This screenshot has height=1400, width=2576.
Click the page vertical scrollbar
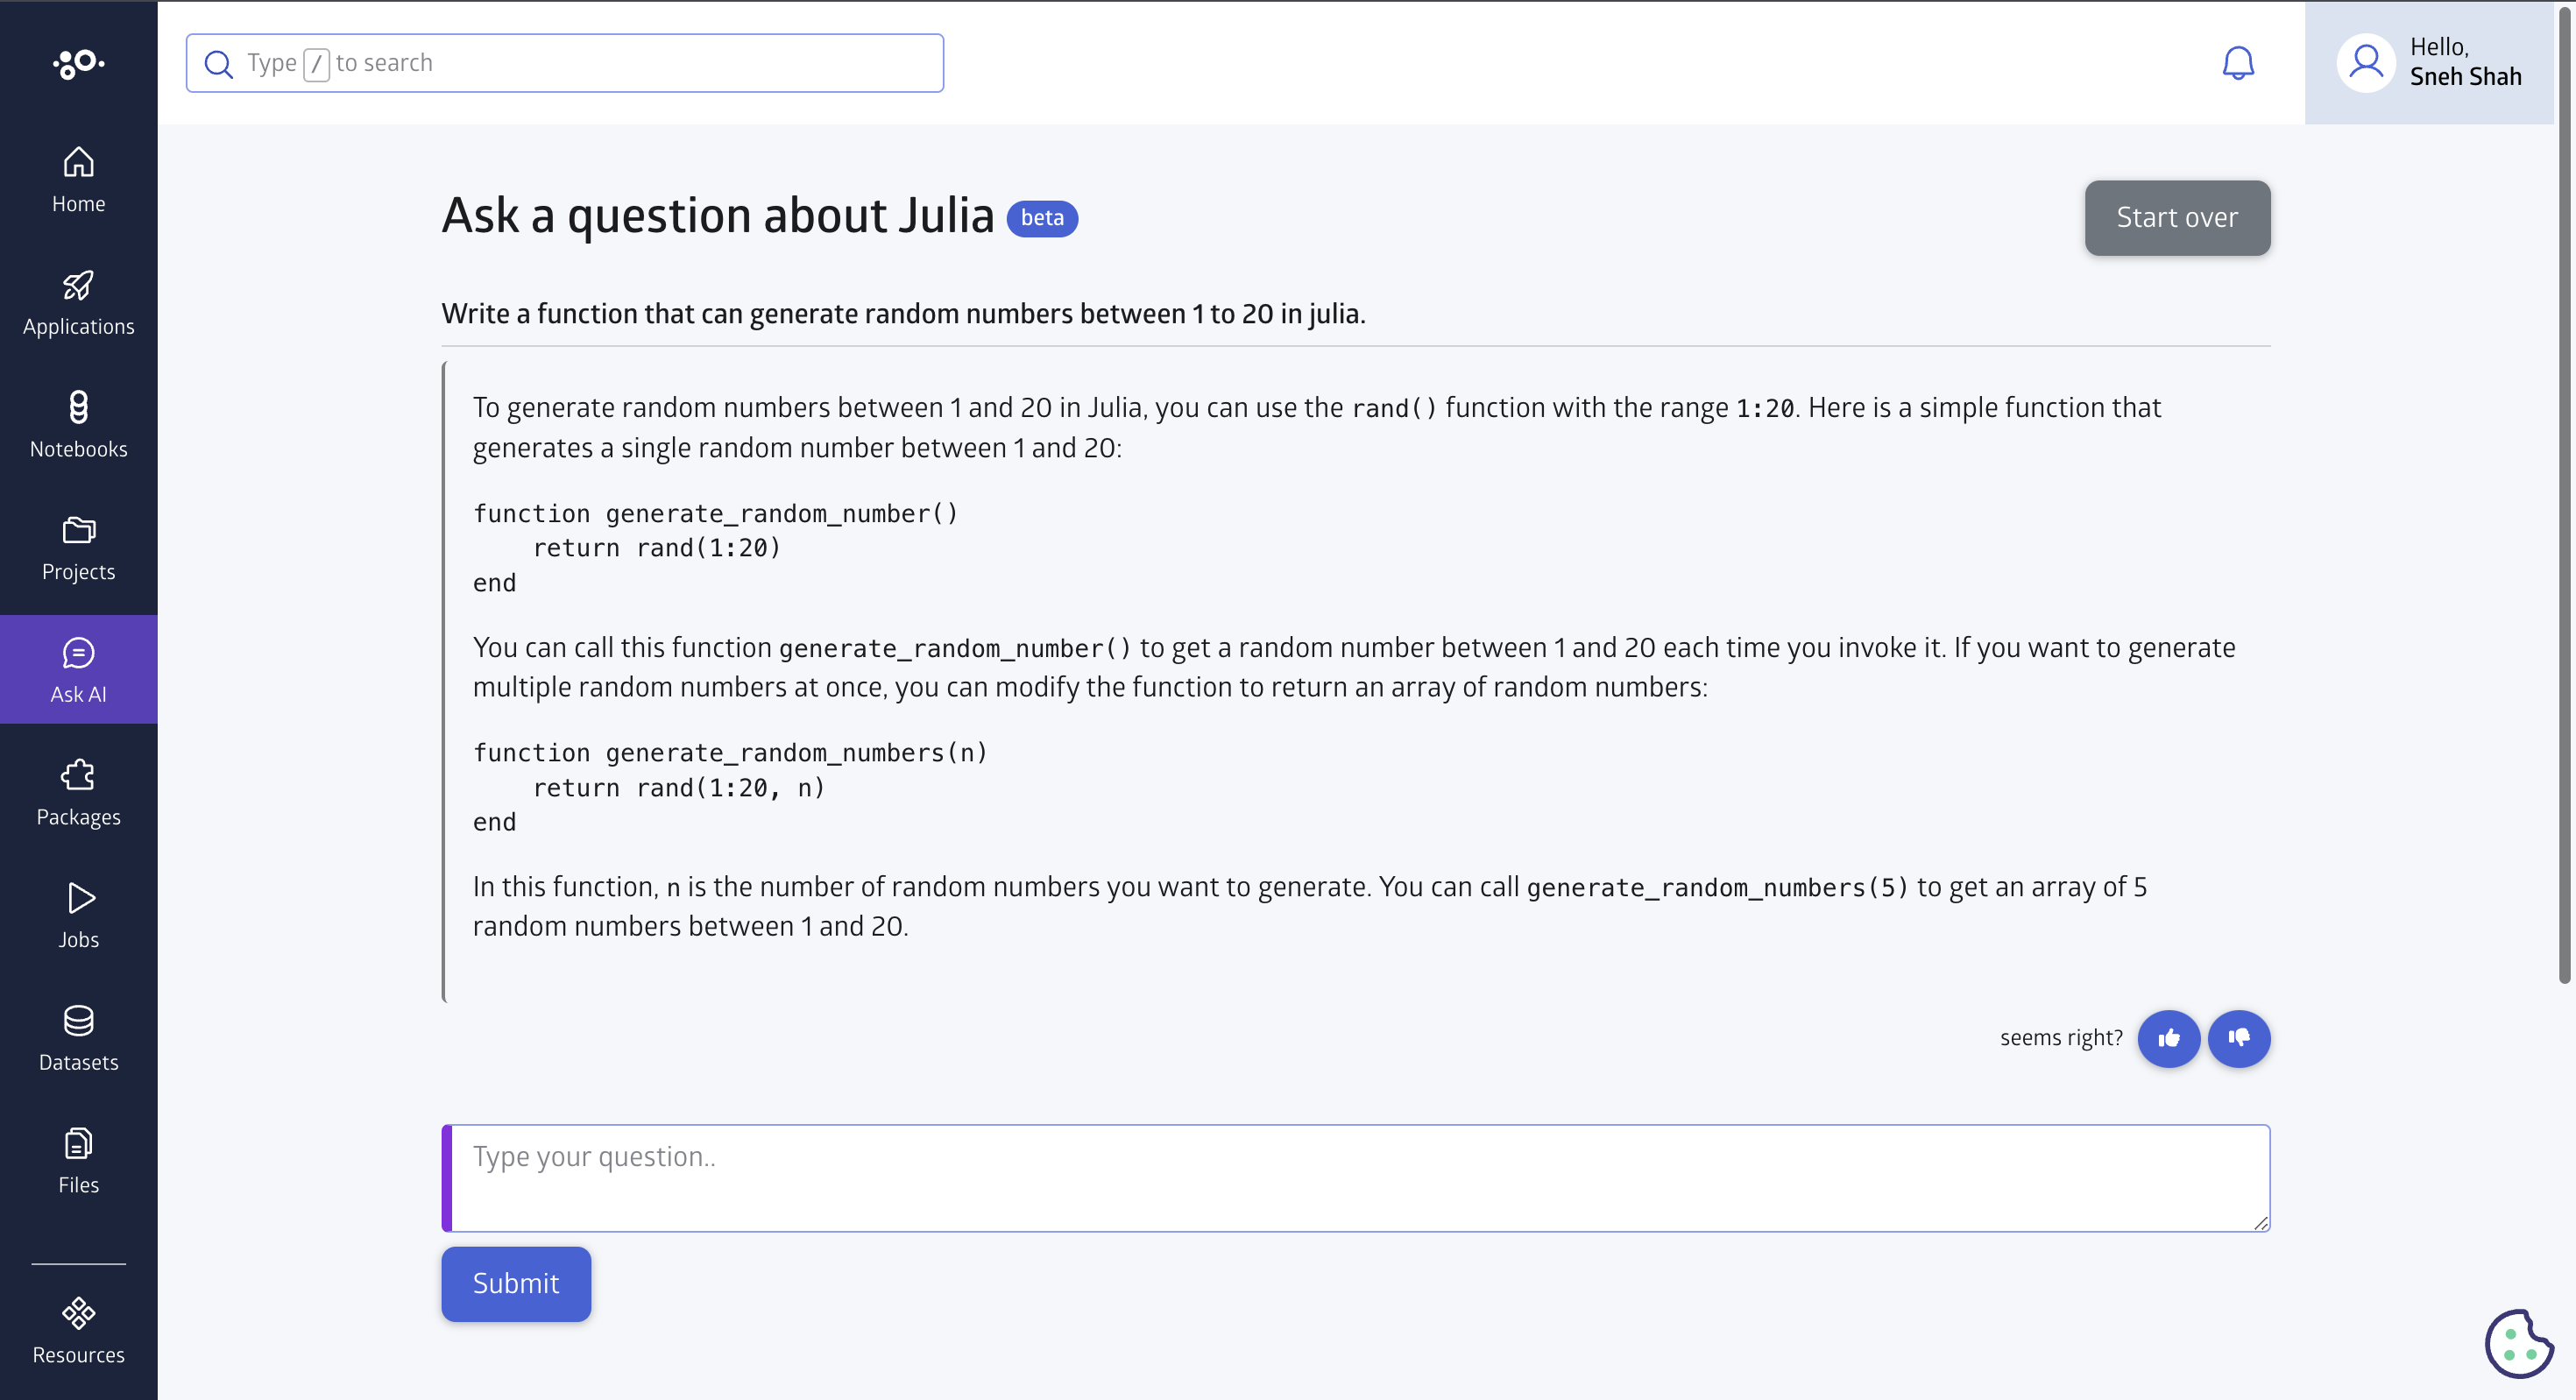point(2565,493)
